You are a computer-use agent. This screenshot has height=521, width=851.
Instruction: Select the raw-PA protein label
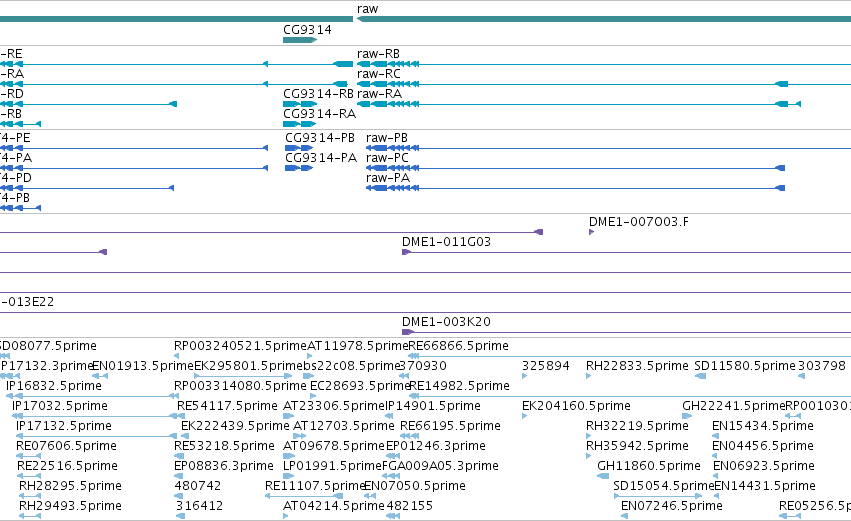coord(388,178)
